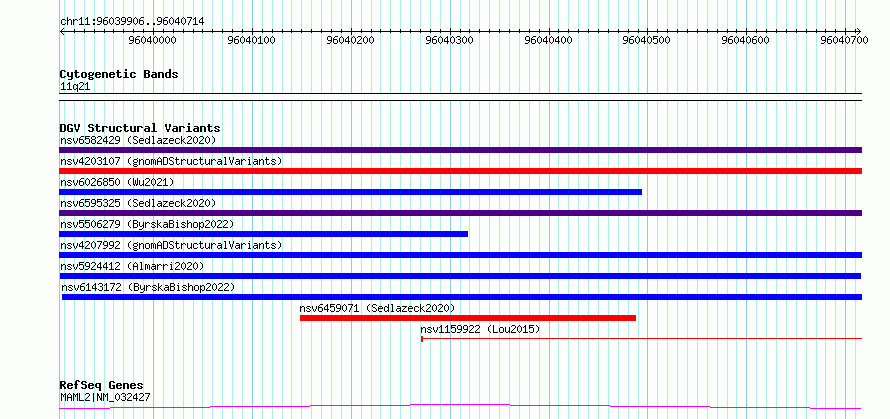
Task: Open the nsv6459071 (Sedlazeck2020) label
Action: coord(377,308)
